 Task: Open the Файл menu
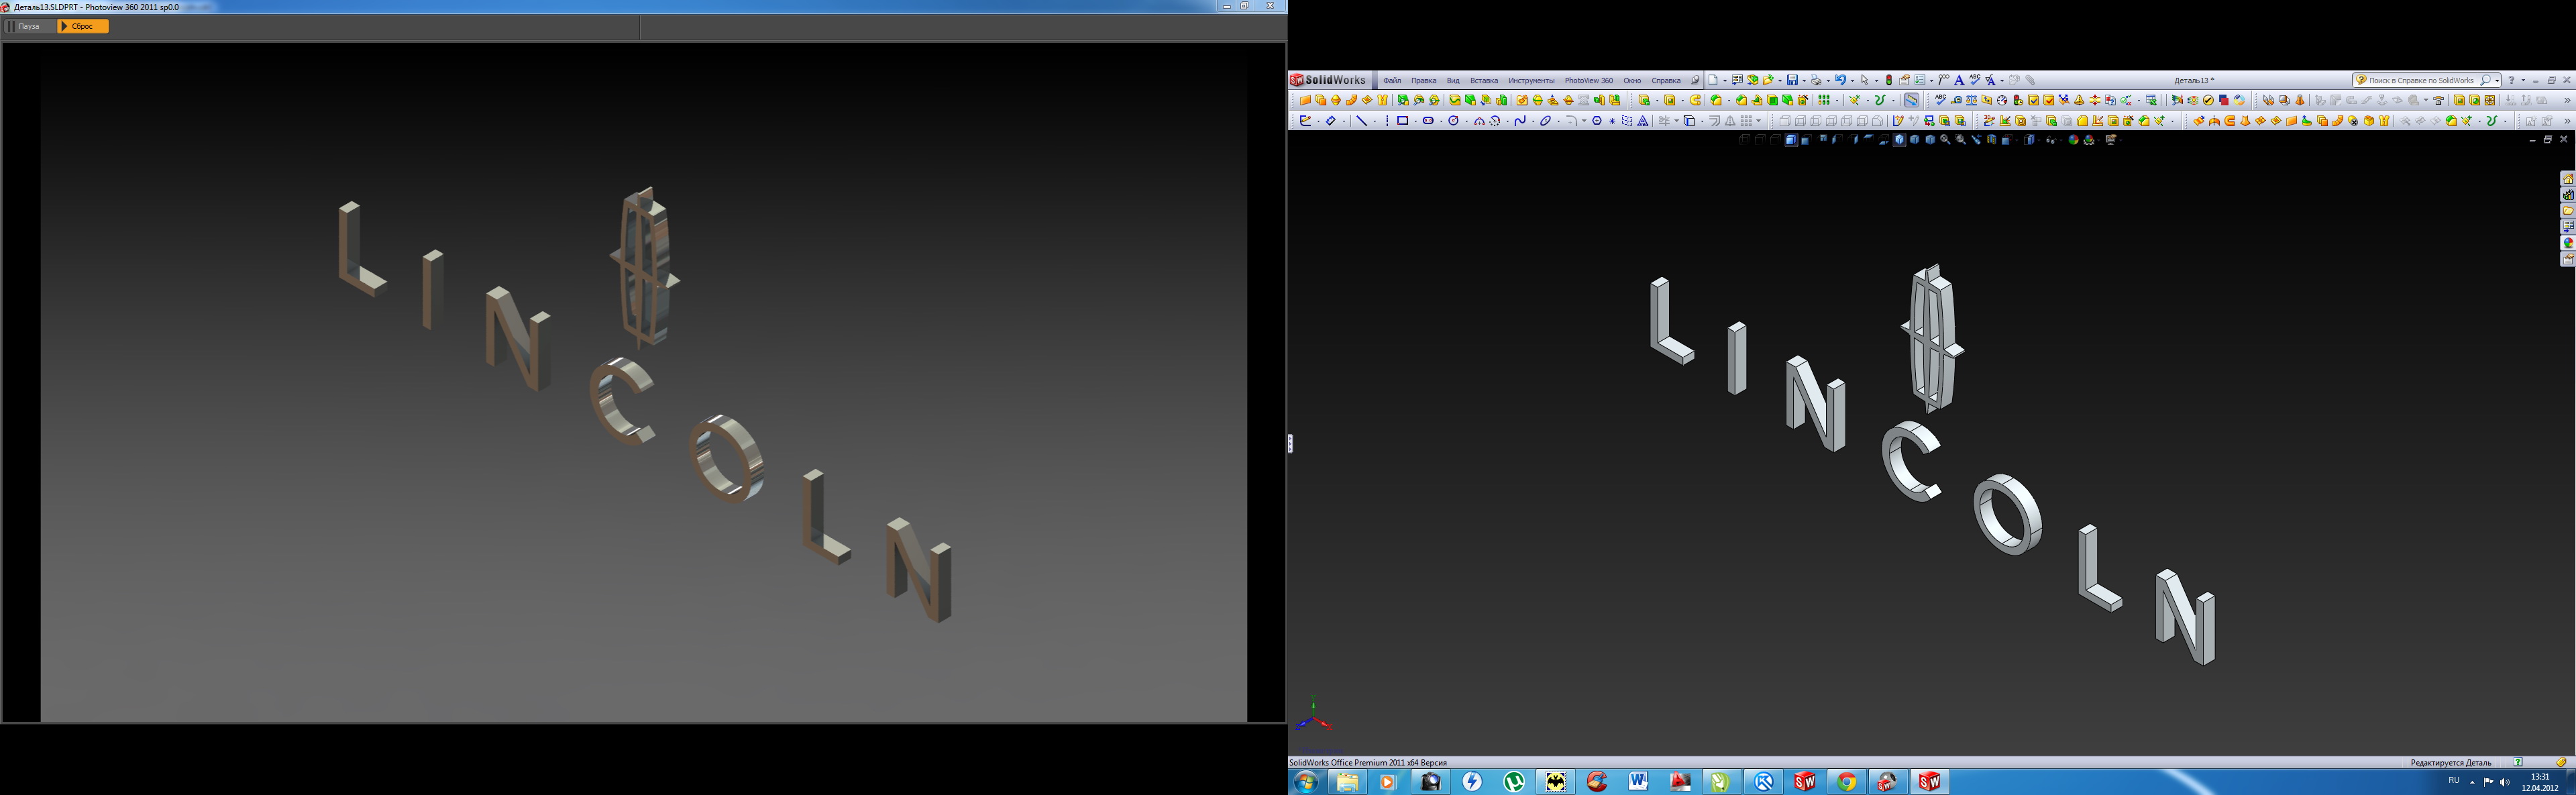[1391, 81]
